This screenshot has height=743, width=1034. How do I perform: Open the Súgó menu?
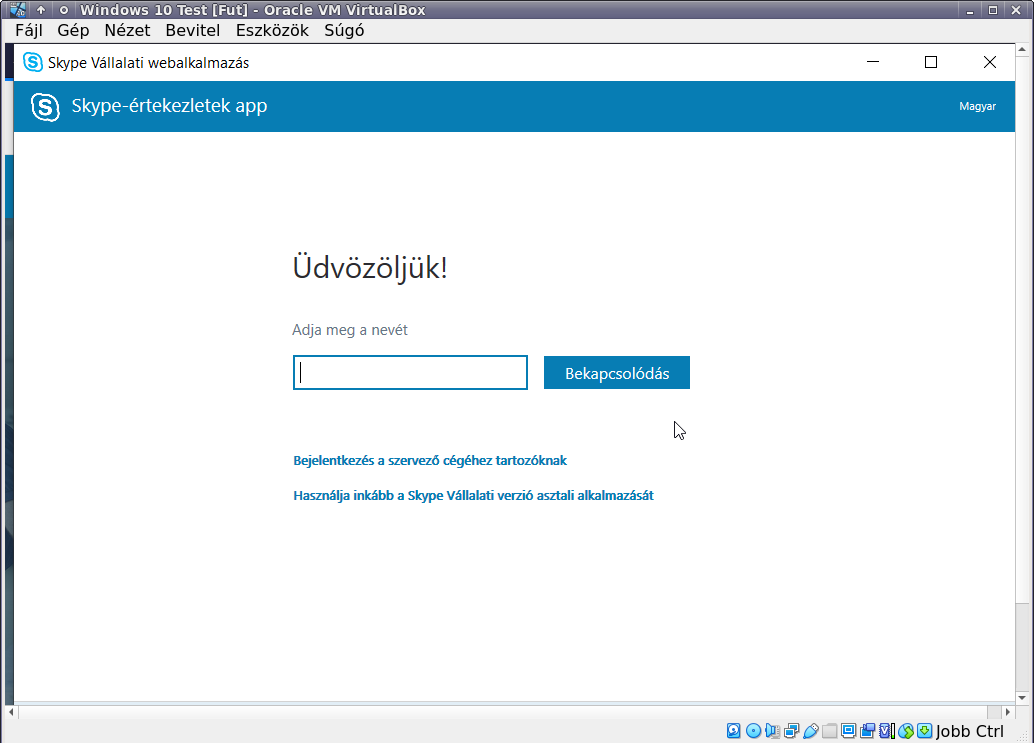pyautogui.click(x=344, y=30)
